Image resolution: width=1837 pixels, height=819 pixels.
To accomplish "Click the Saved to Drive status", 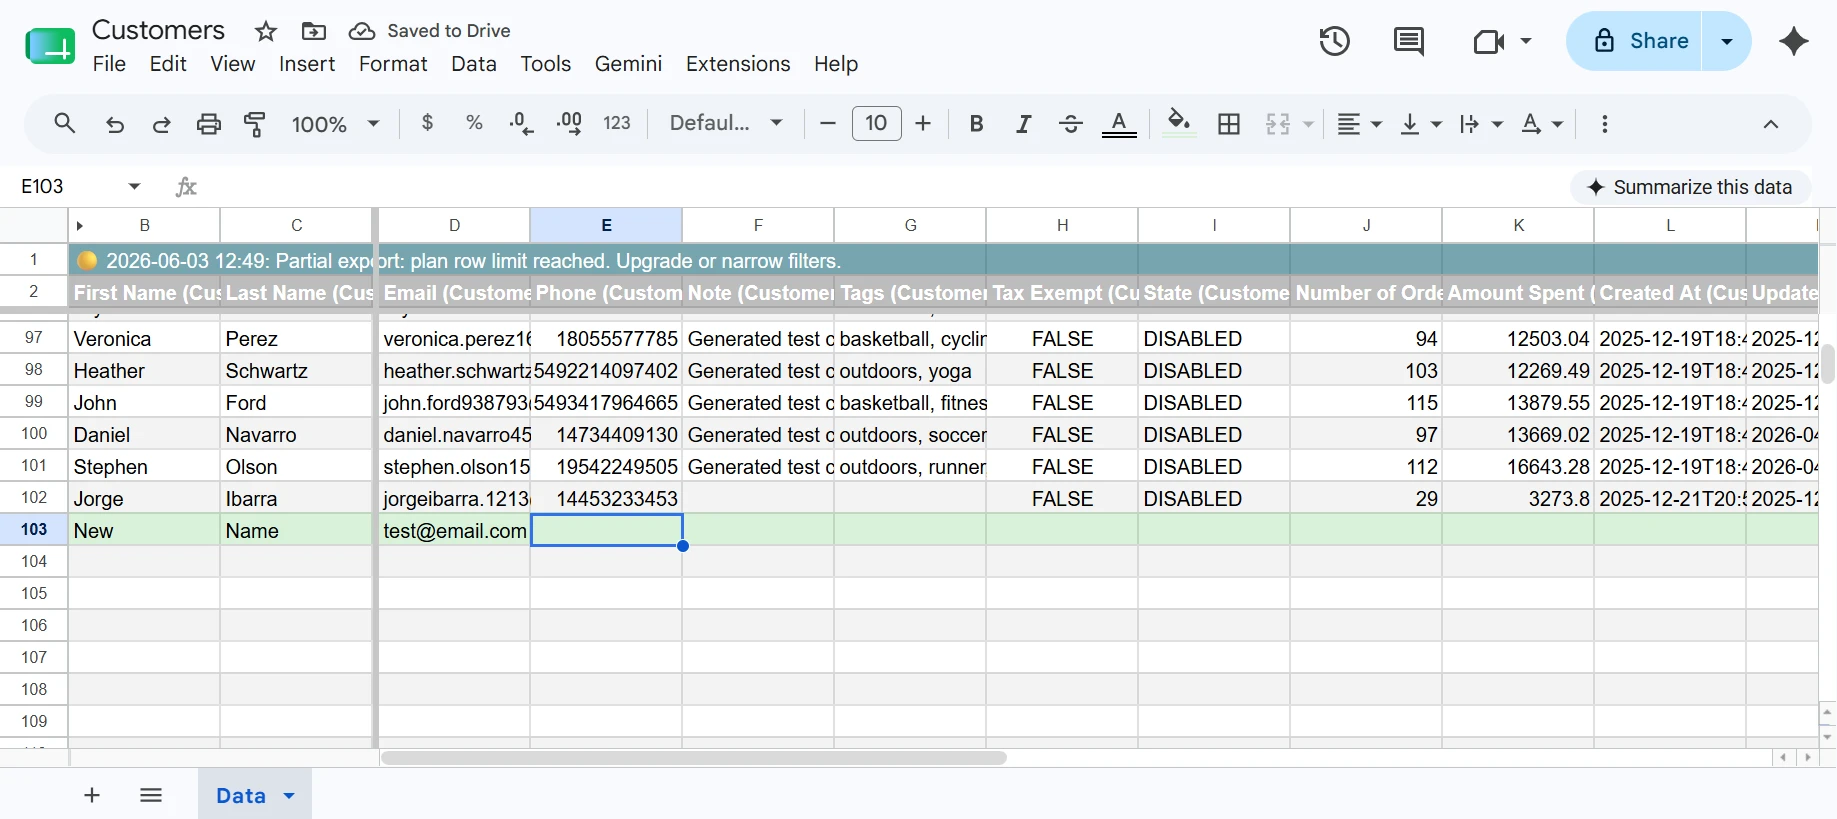I will pos(430,31).
